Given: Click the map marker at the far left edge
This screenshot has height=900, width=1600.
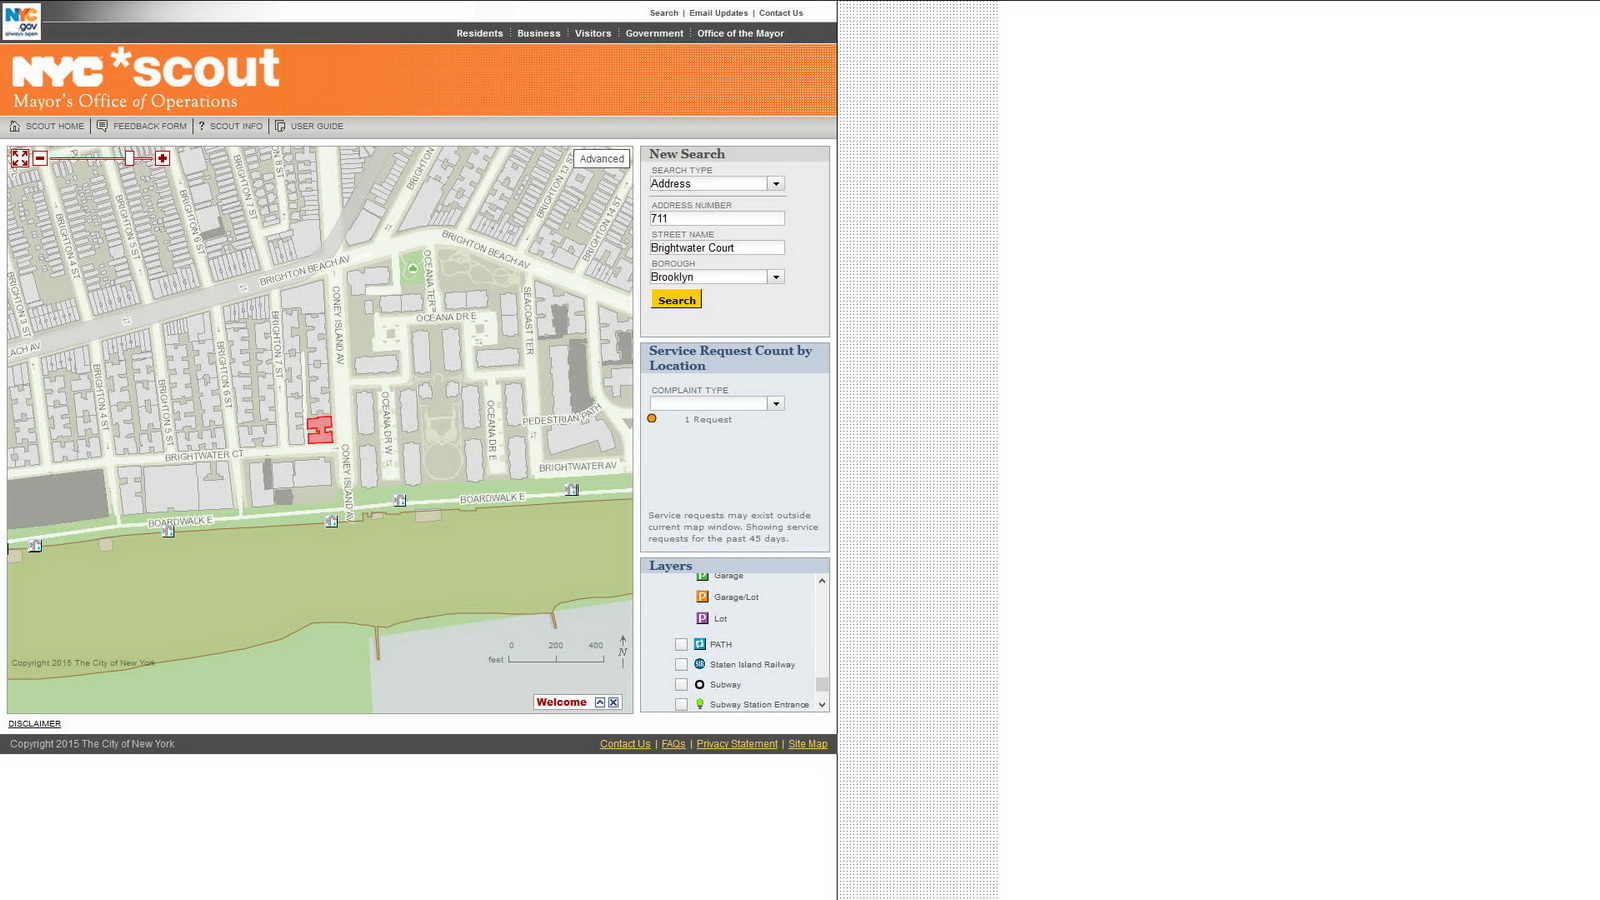Looking at the screenshot, I should [x=35, y=545].
